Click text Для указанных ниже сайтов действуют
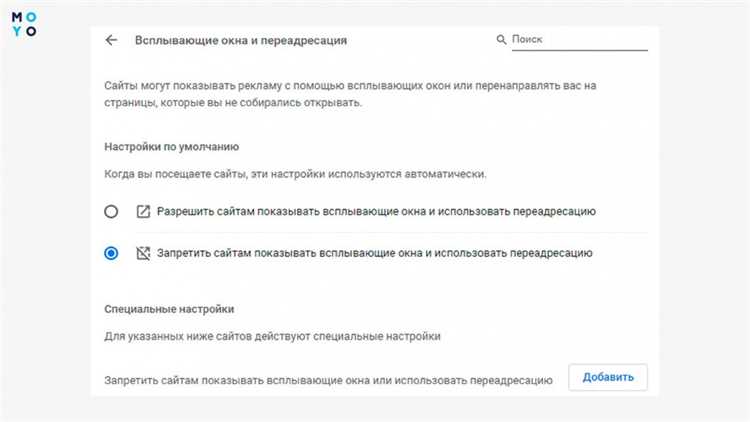Image resolution: width=750 pixels, height=422 pixels. (272, 336)
